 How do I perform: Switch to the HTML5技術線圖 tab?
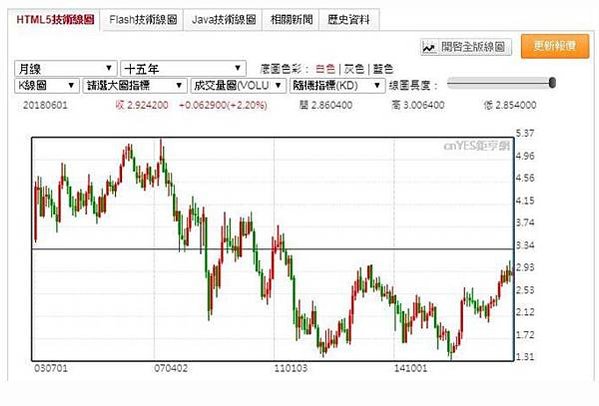(55, 19)
